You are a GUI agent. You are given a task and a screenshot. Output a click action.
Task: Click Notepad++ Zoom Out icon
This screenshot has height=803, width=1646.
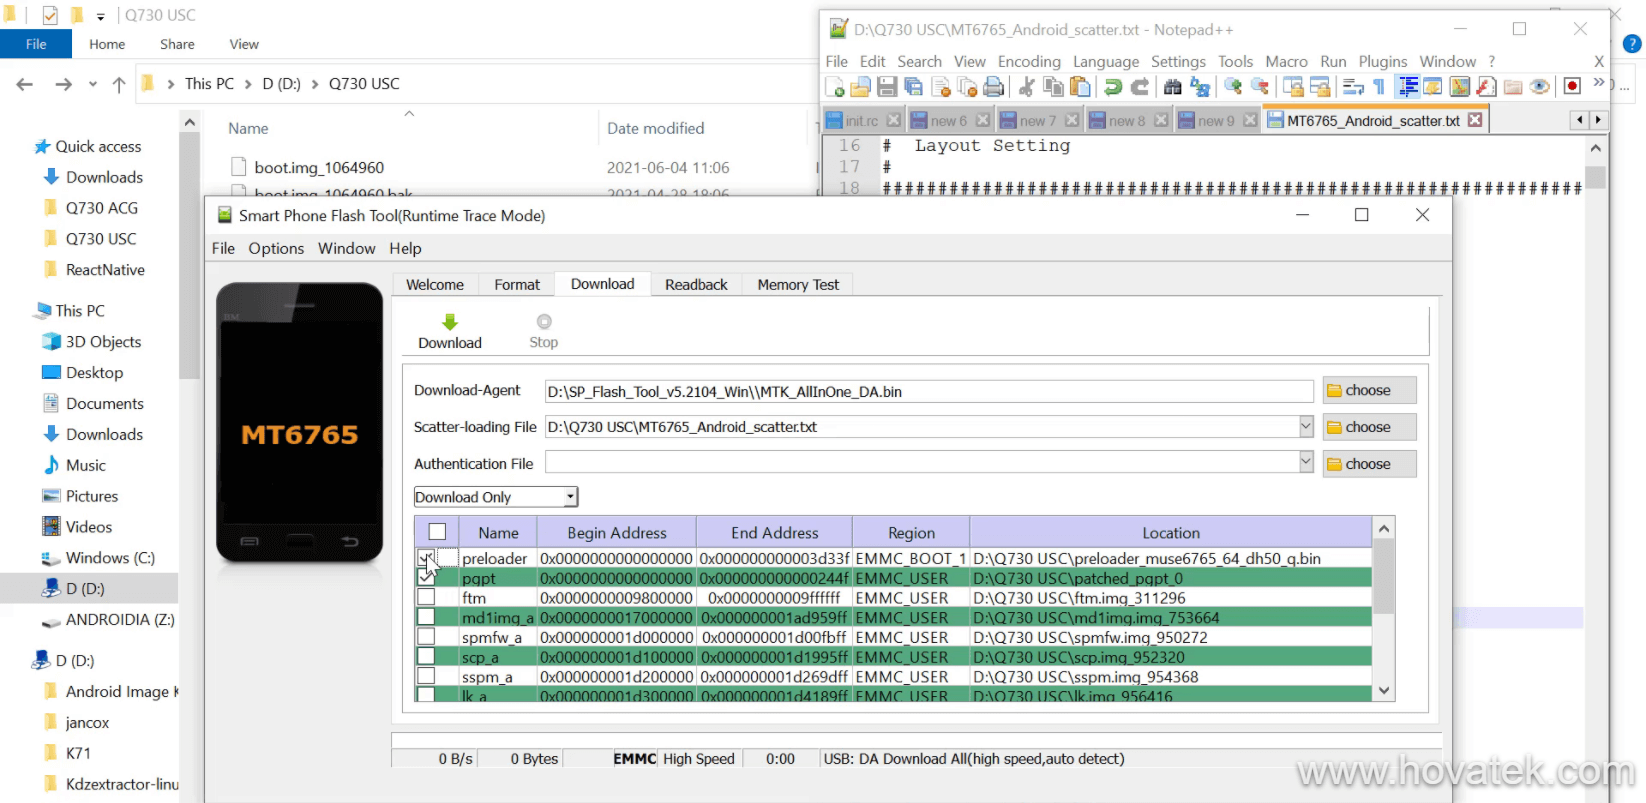coord(1260,87)
